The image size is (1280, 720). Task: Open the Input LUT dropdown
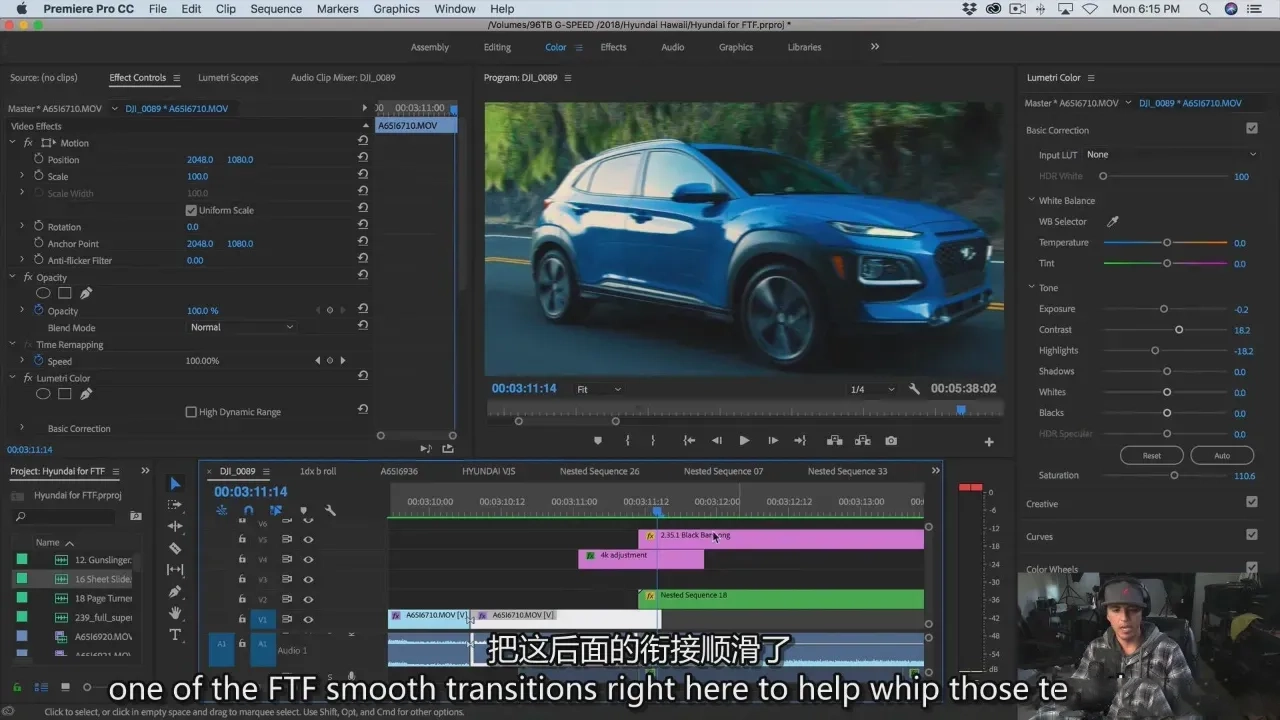click(x=1171, y=155)
